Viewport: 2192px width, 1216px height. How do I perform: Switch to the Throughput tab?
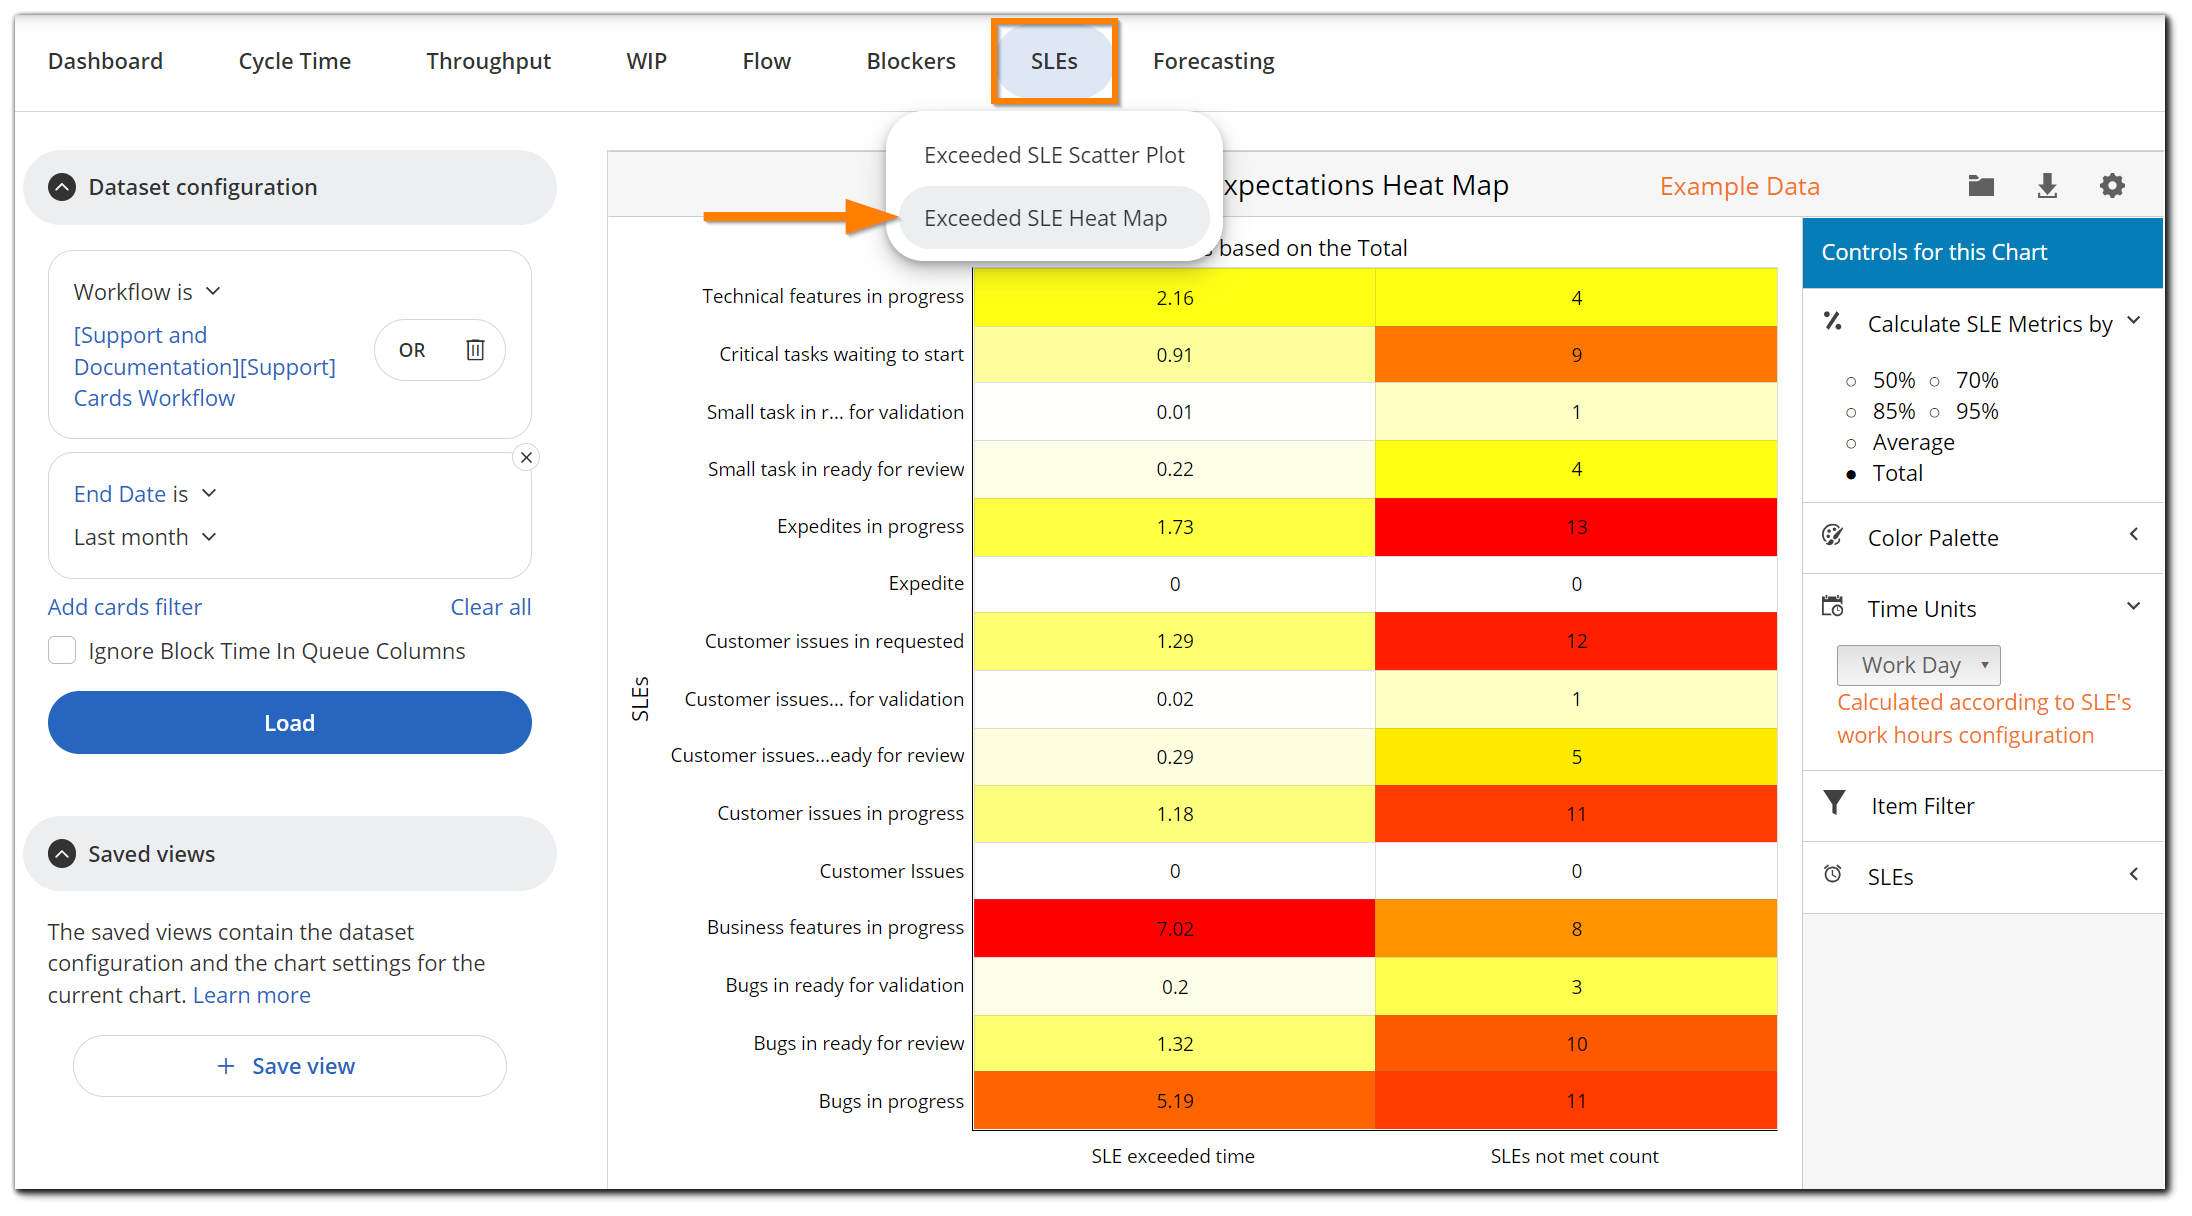tap(488, 61)
